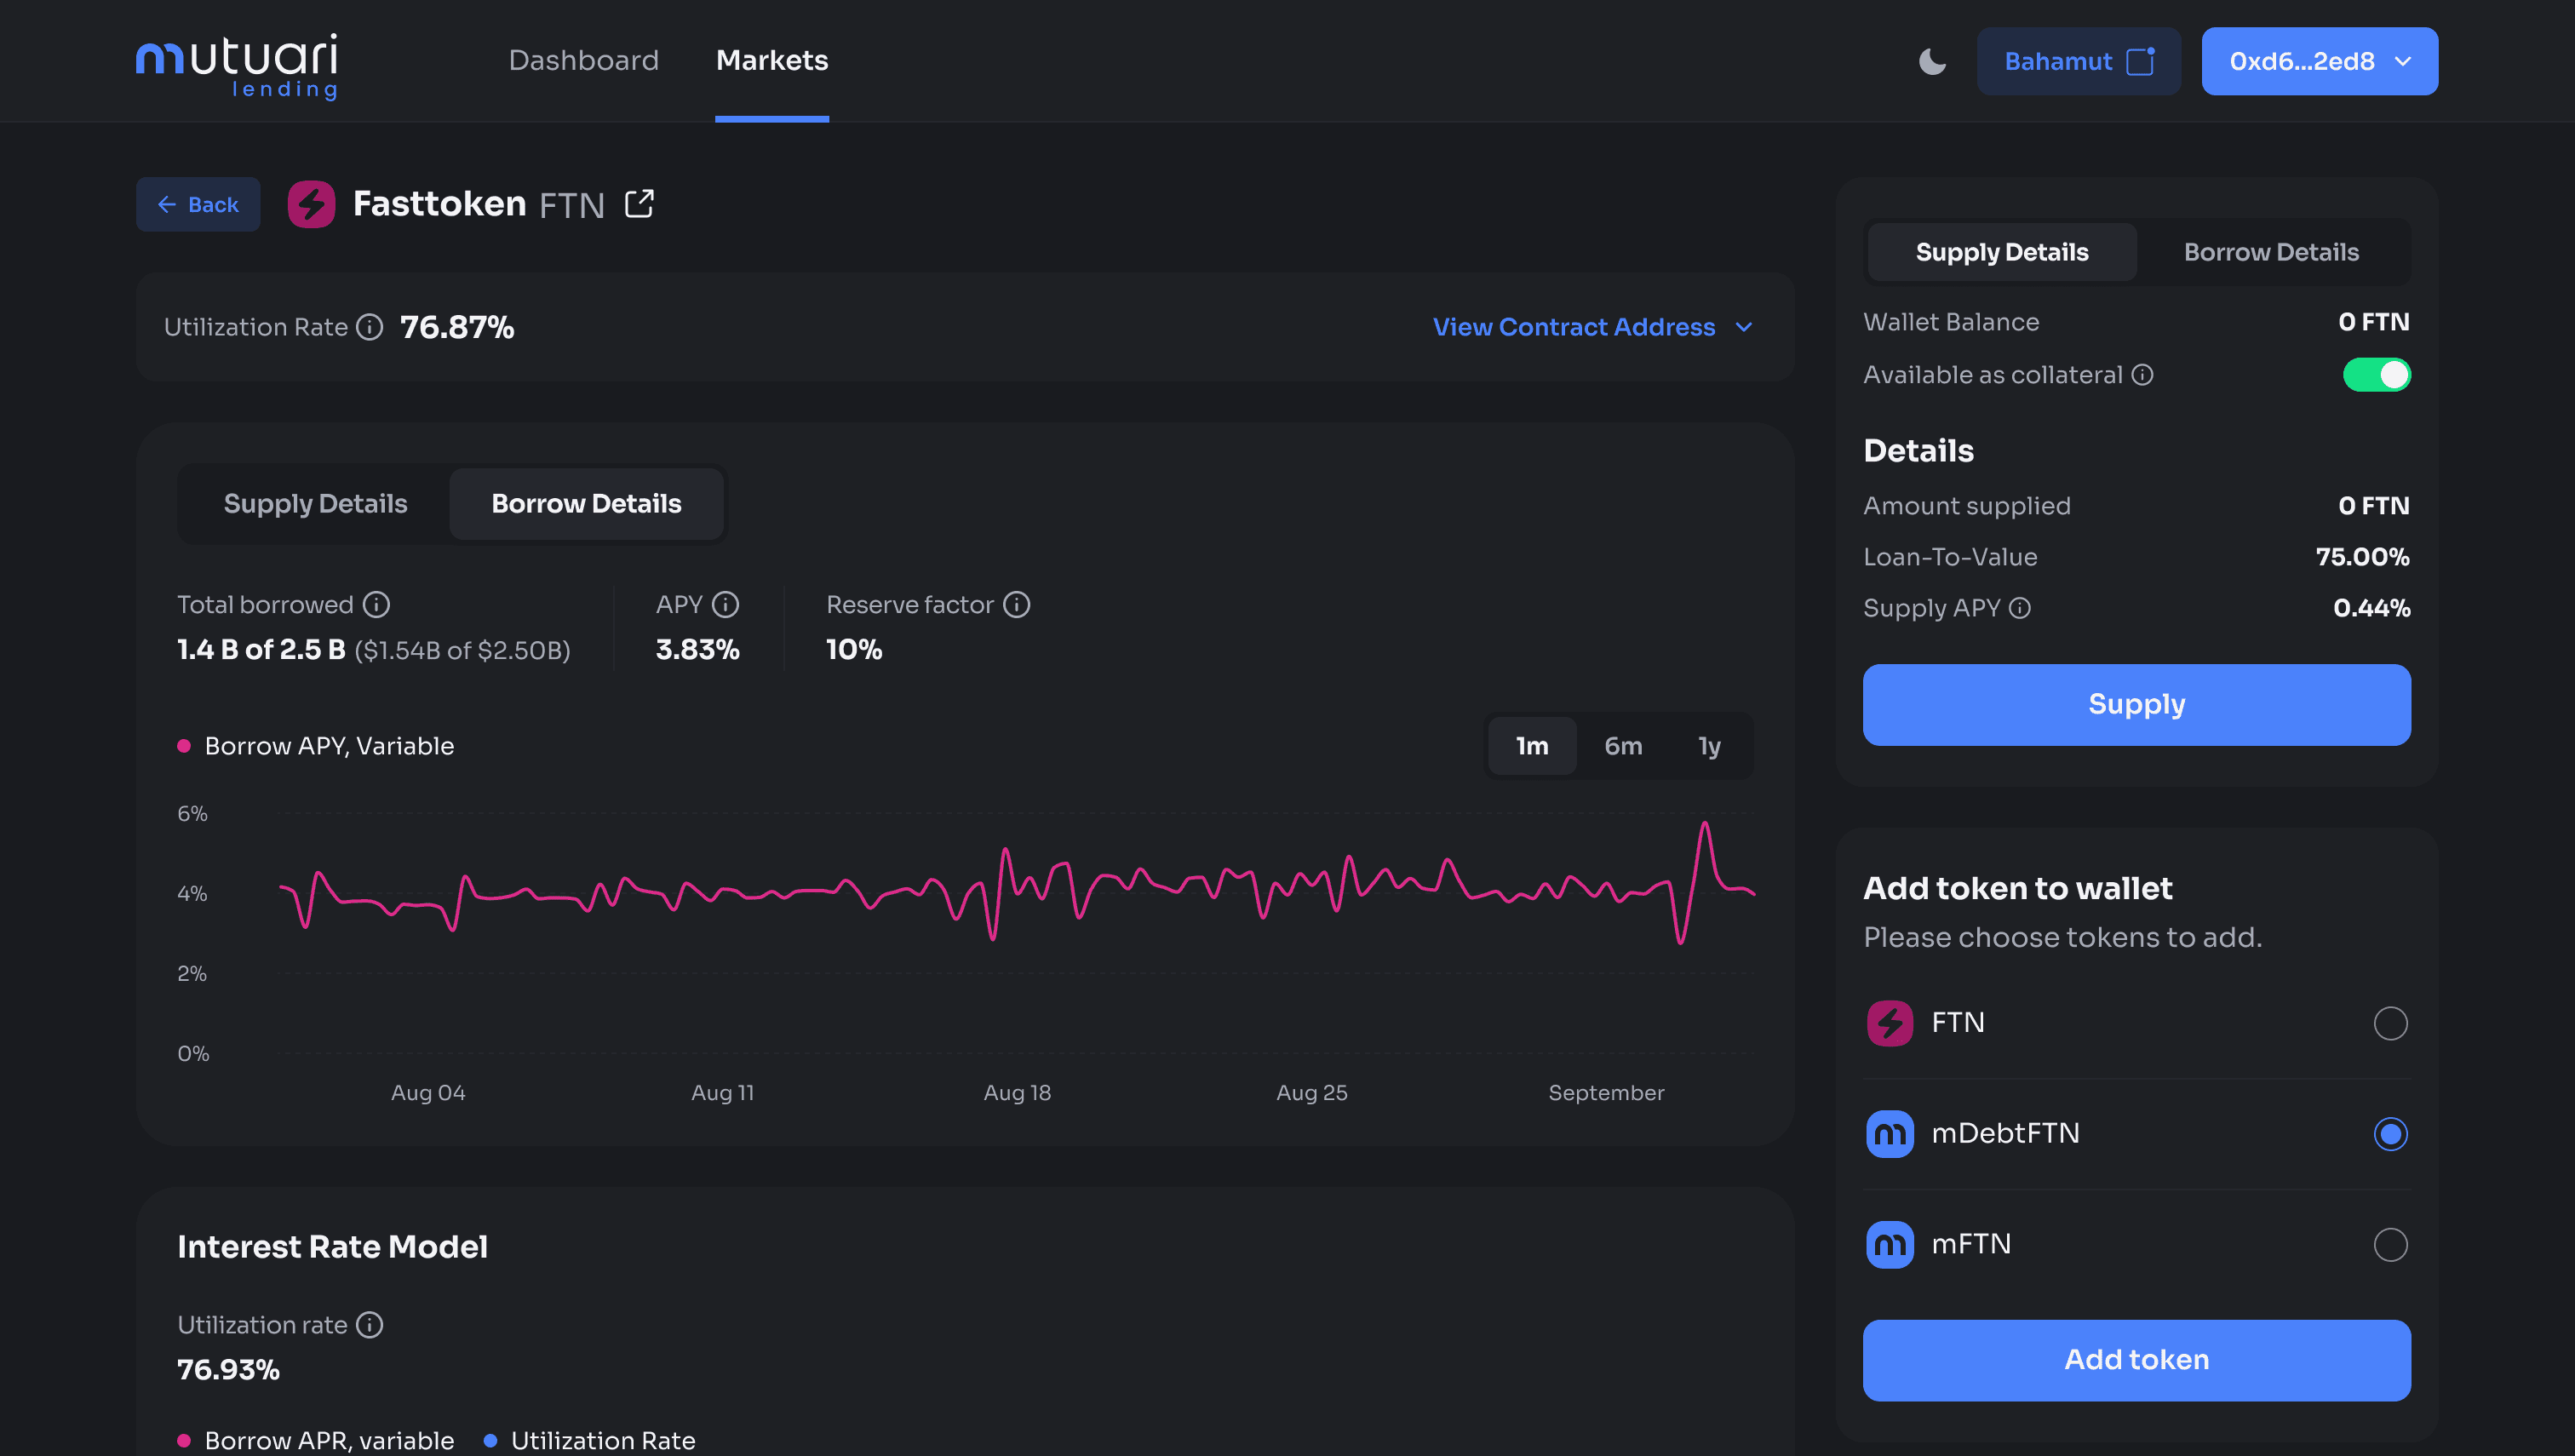Switch to Borrow Details in side panel
Image resolution: width=2575 pixels, height=1456 pixels.
(2270, 252)
